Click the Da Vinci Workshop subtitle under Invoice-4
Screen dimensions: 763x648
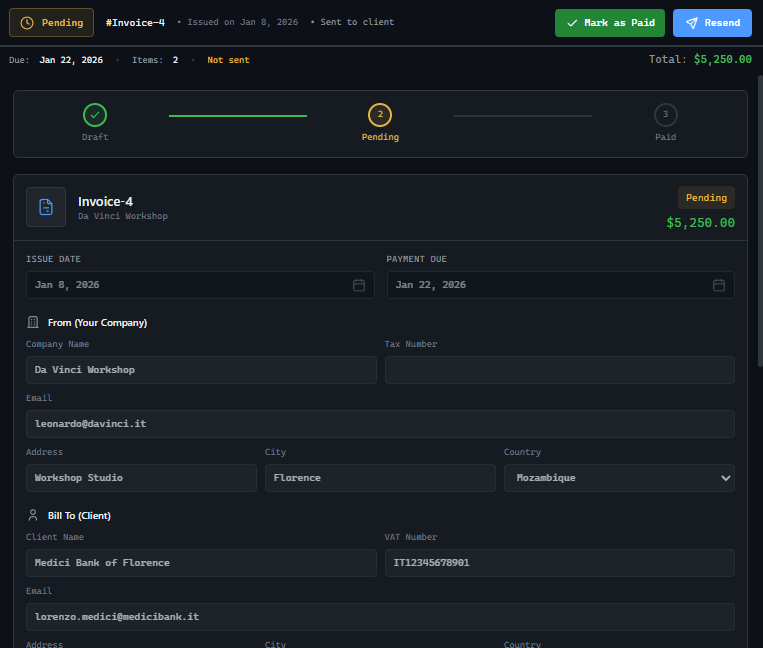(x=123, y=216)
